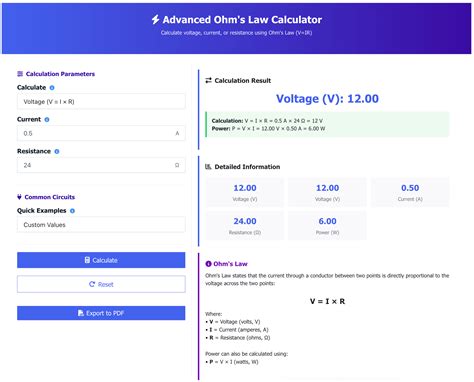
Task: Click the P = V × I (watts, W) line
Action: tap(232, 362)
